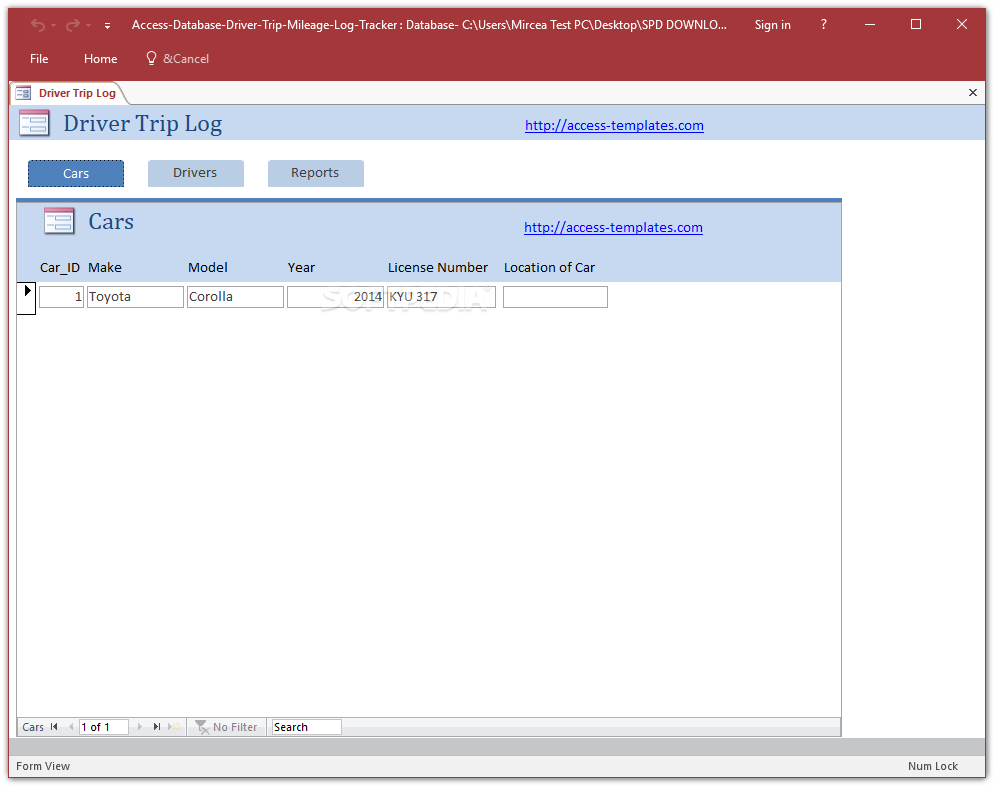
Task: Click the Car_ID field showing 1
Action: pos(61,297)
